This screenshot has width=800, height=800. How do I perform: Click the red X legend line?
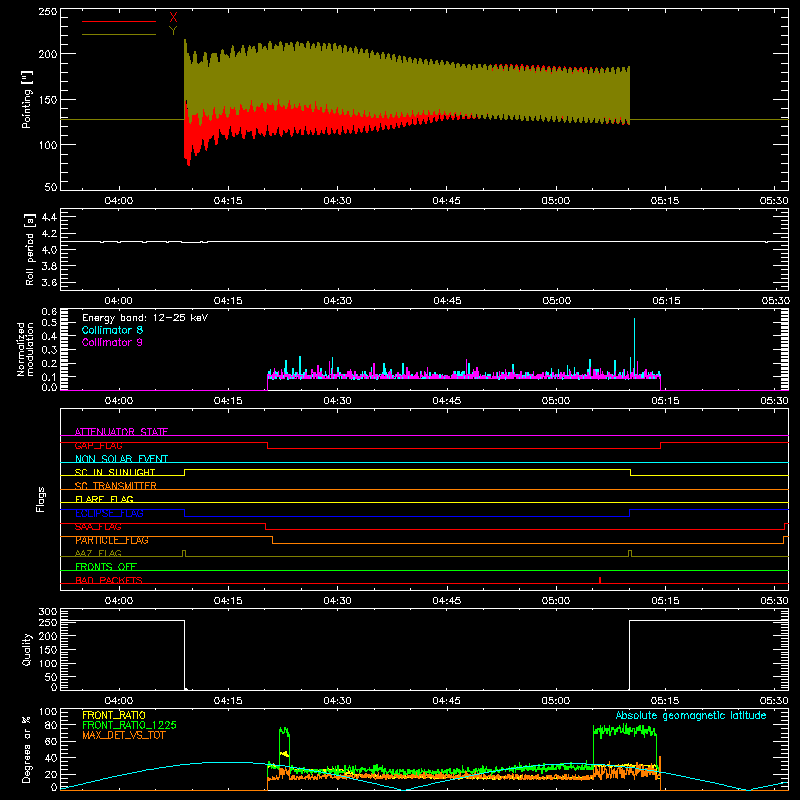(x=119, y=21)
